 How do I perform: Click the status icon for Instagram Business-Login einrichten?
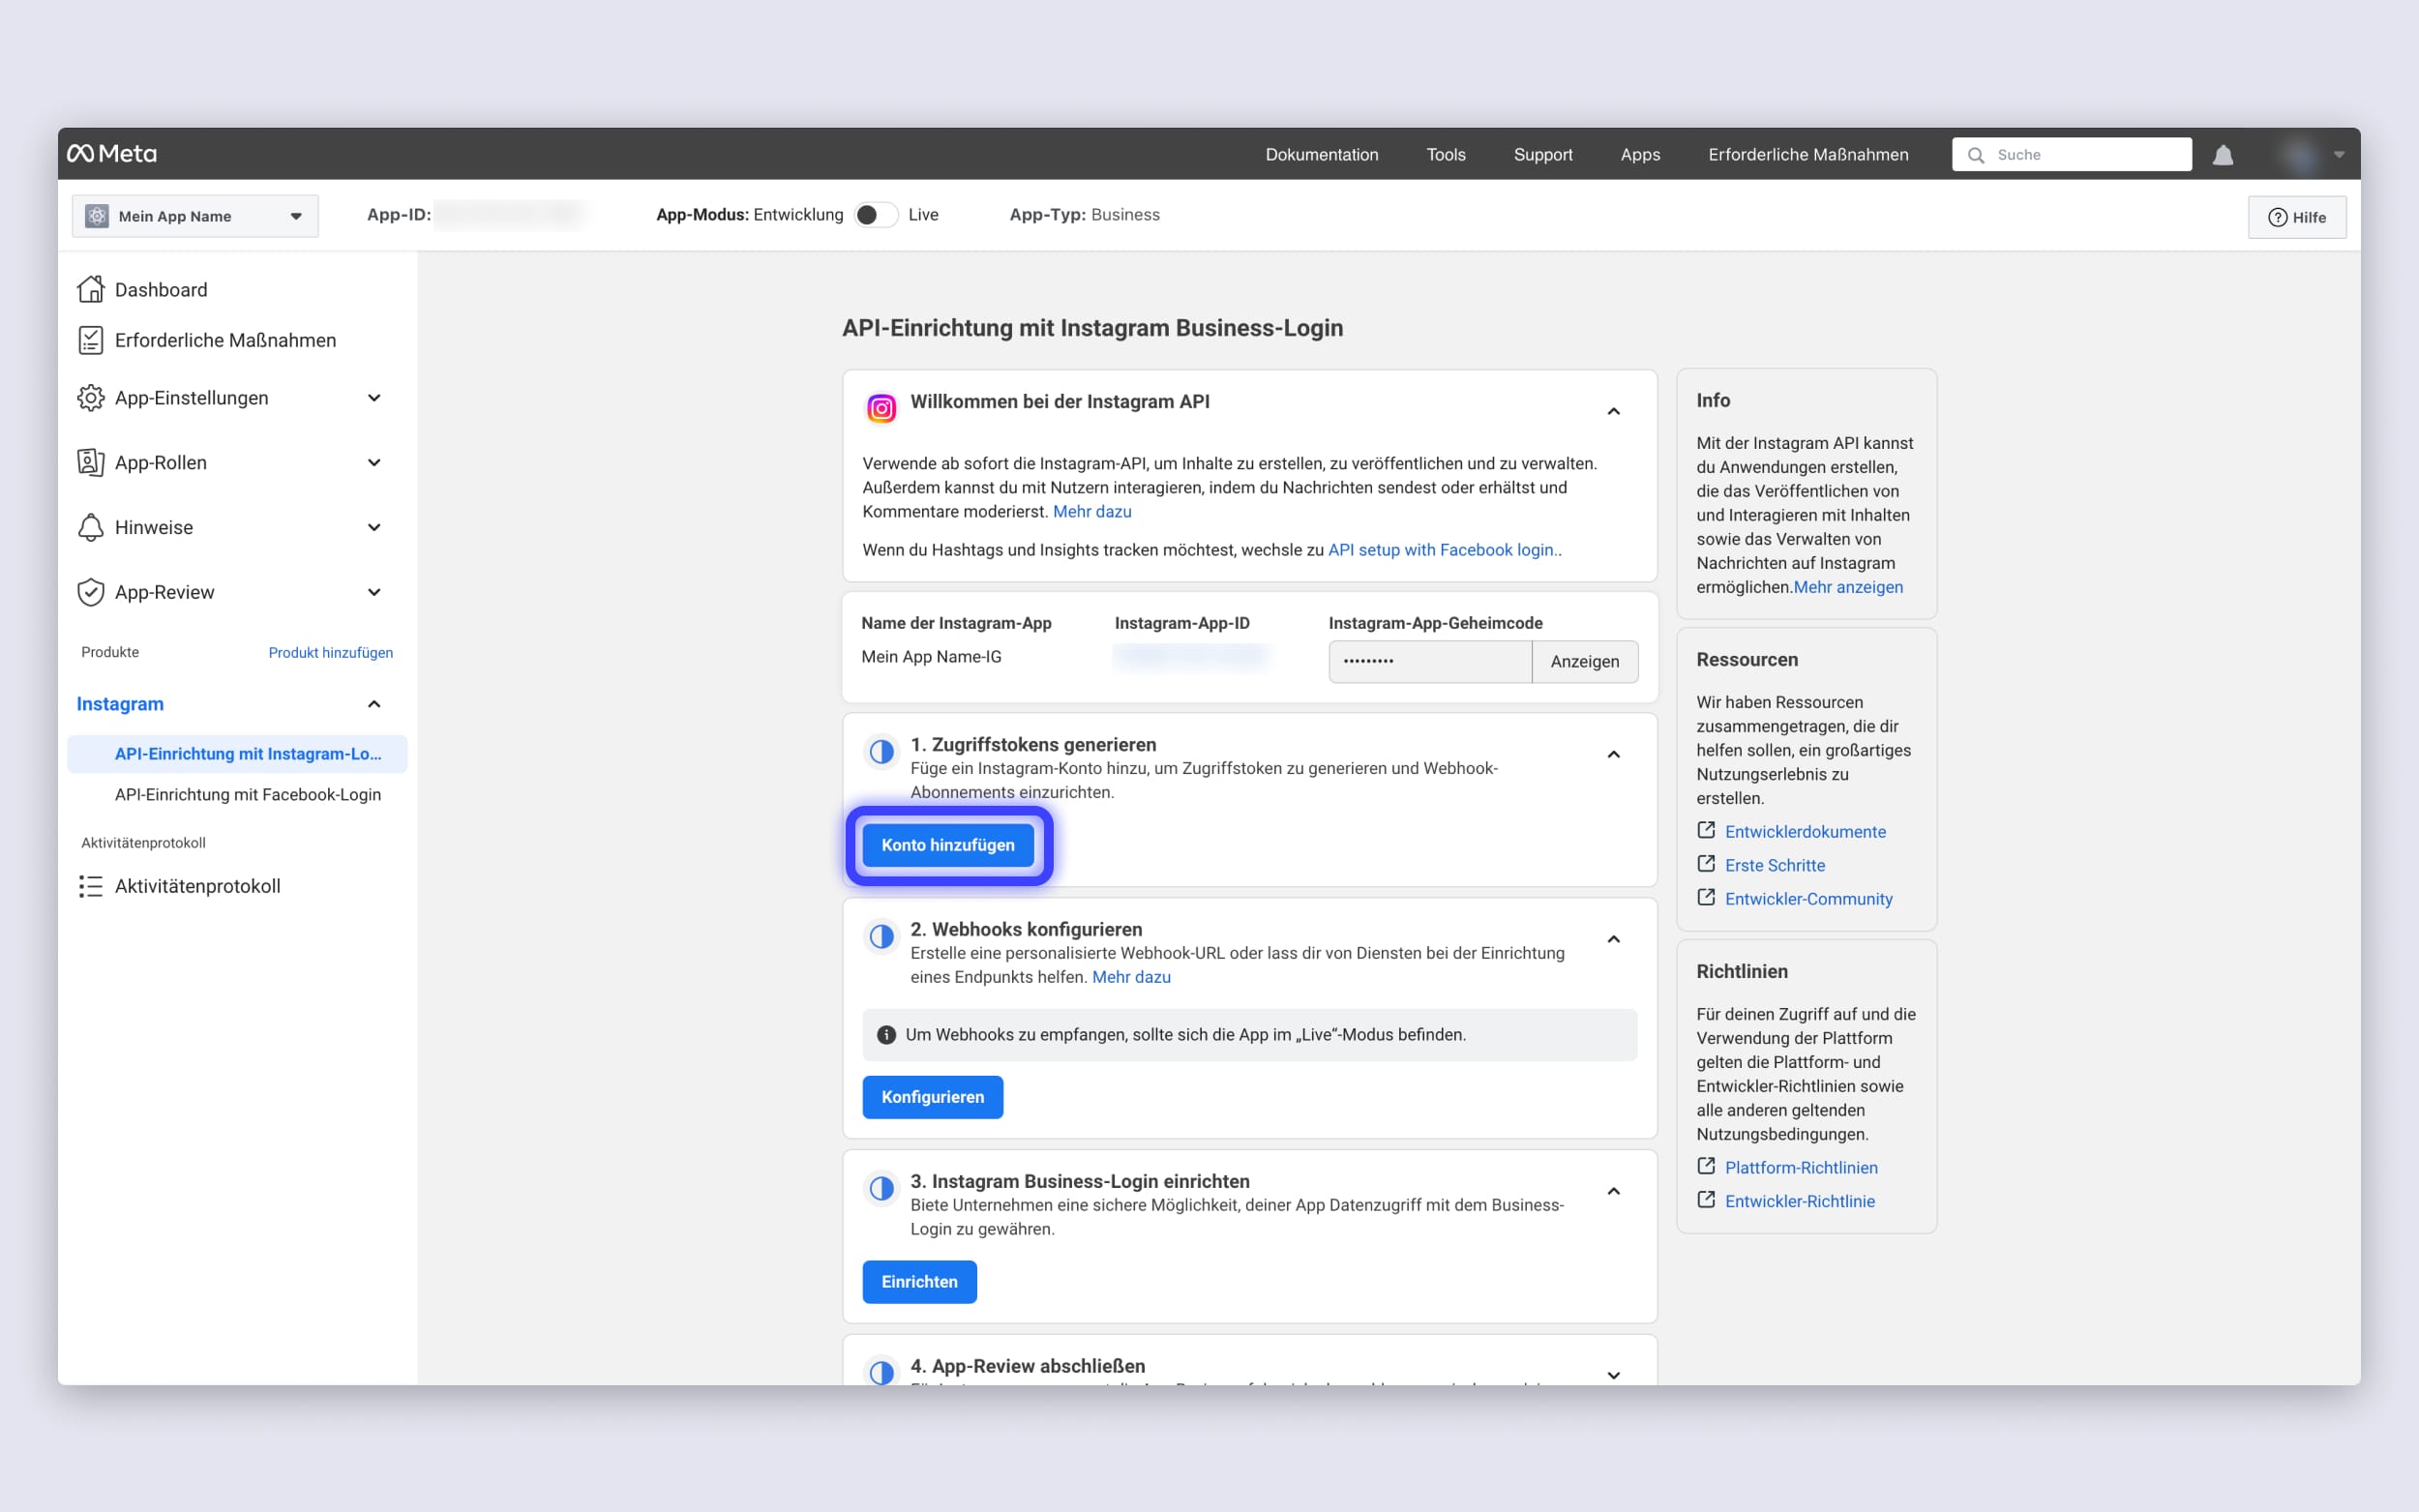pos(881,1189)
